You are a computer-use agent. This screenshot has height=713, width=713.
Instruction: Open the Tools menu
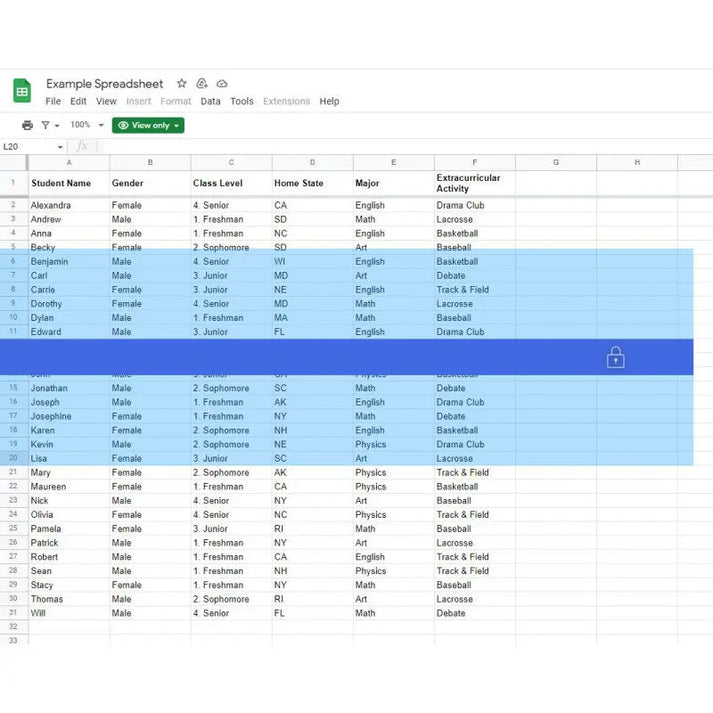pos(242,101)
